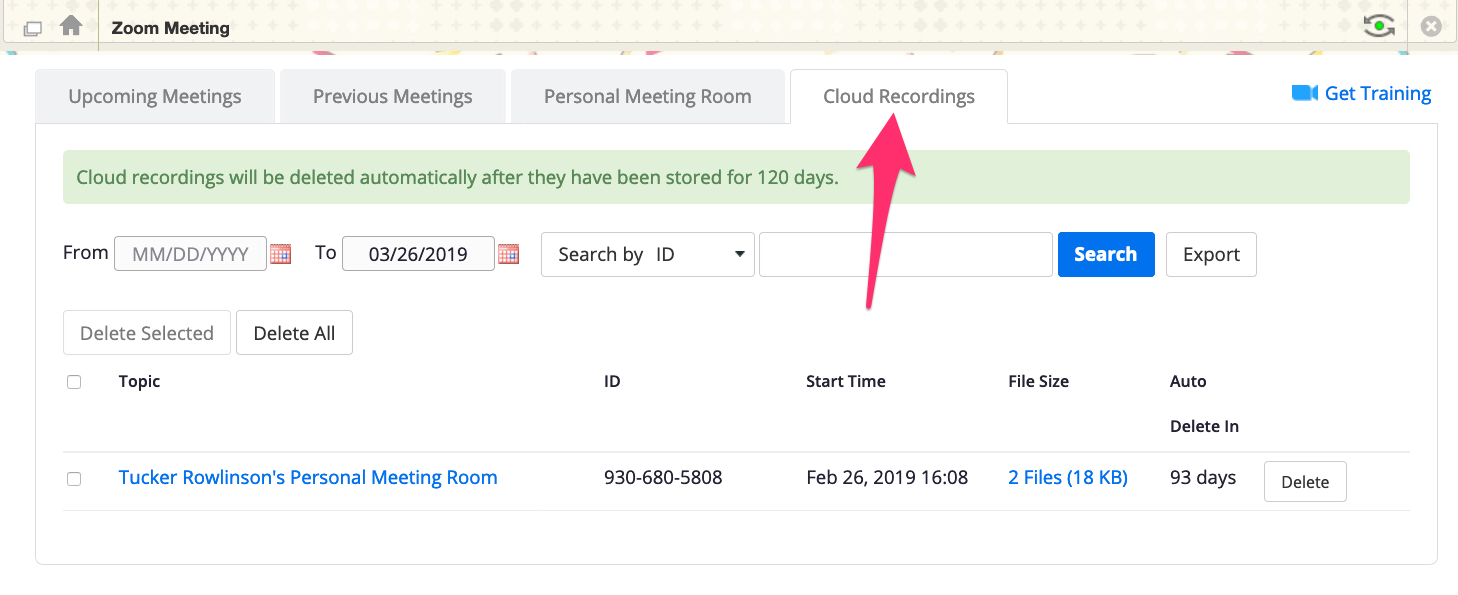
Task: Go to the Personal Meeting Room tab
Action: click(x=647, y=97)
